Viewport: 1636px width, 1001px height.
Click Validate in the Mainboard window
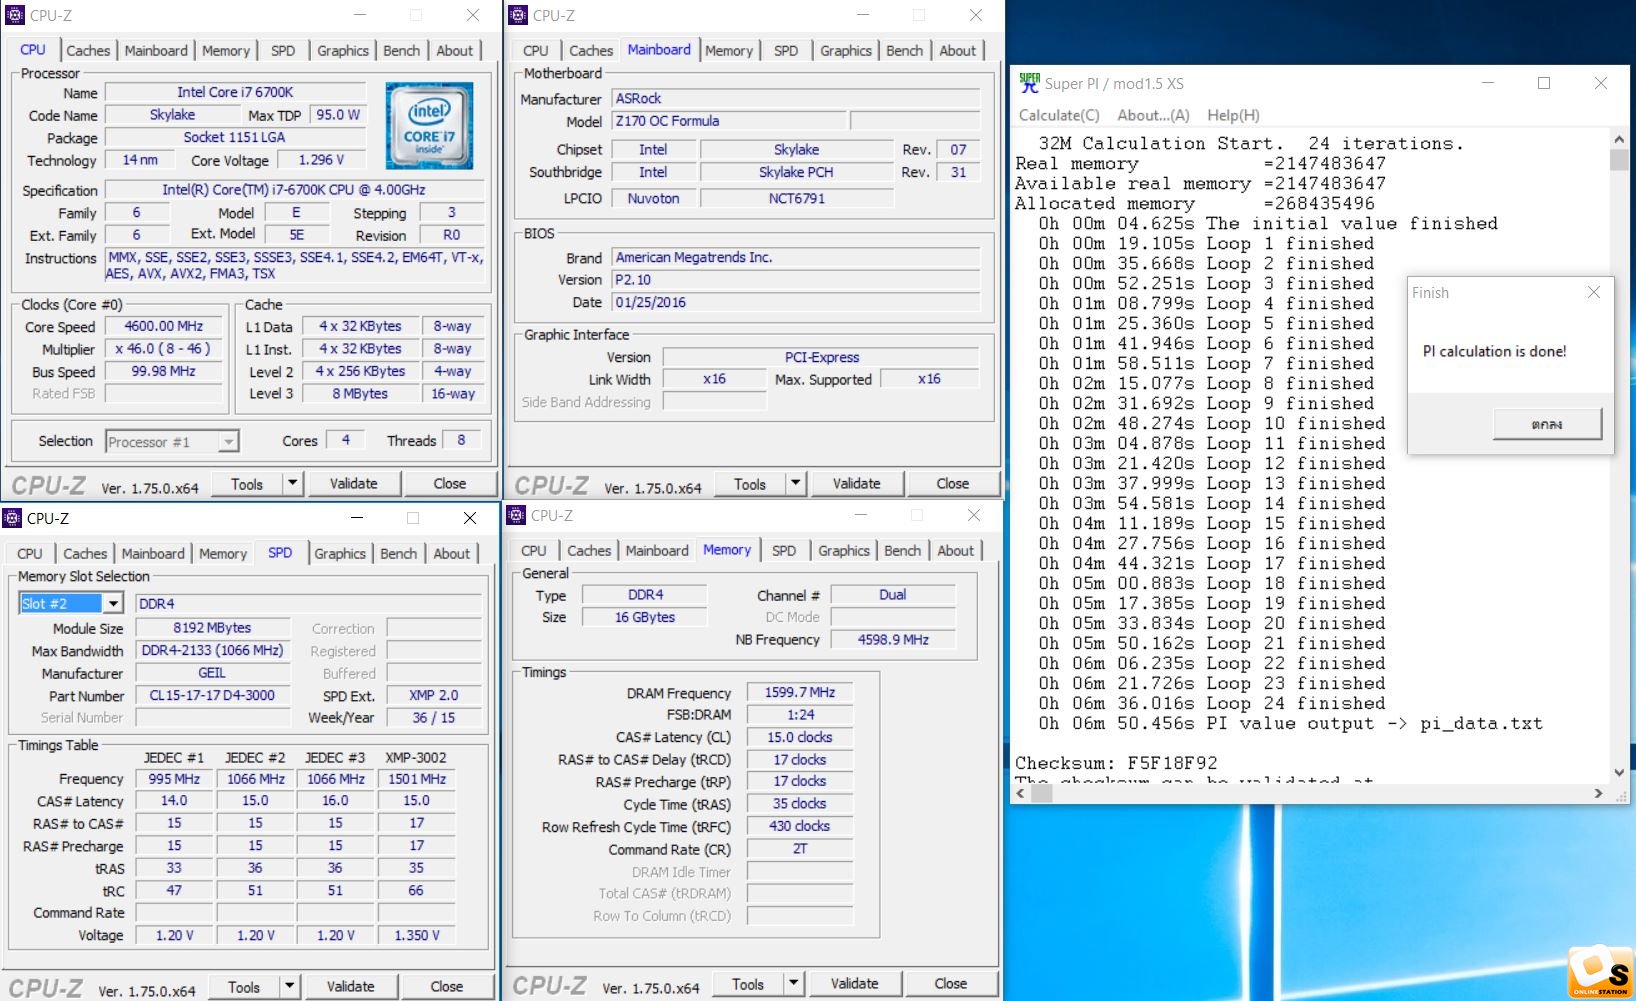(857, 483)
